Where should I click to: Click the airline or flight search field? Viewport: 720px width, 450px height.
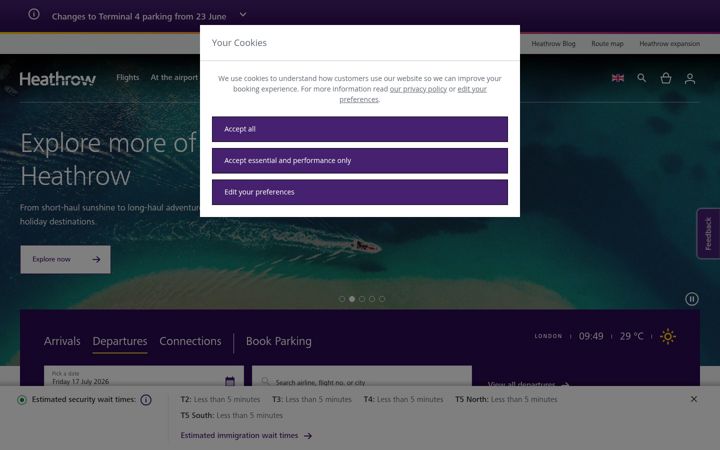pyautogui.click(x=362, y=377)
